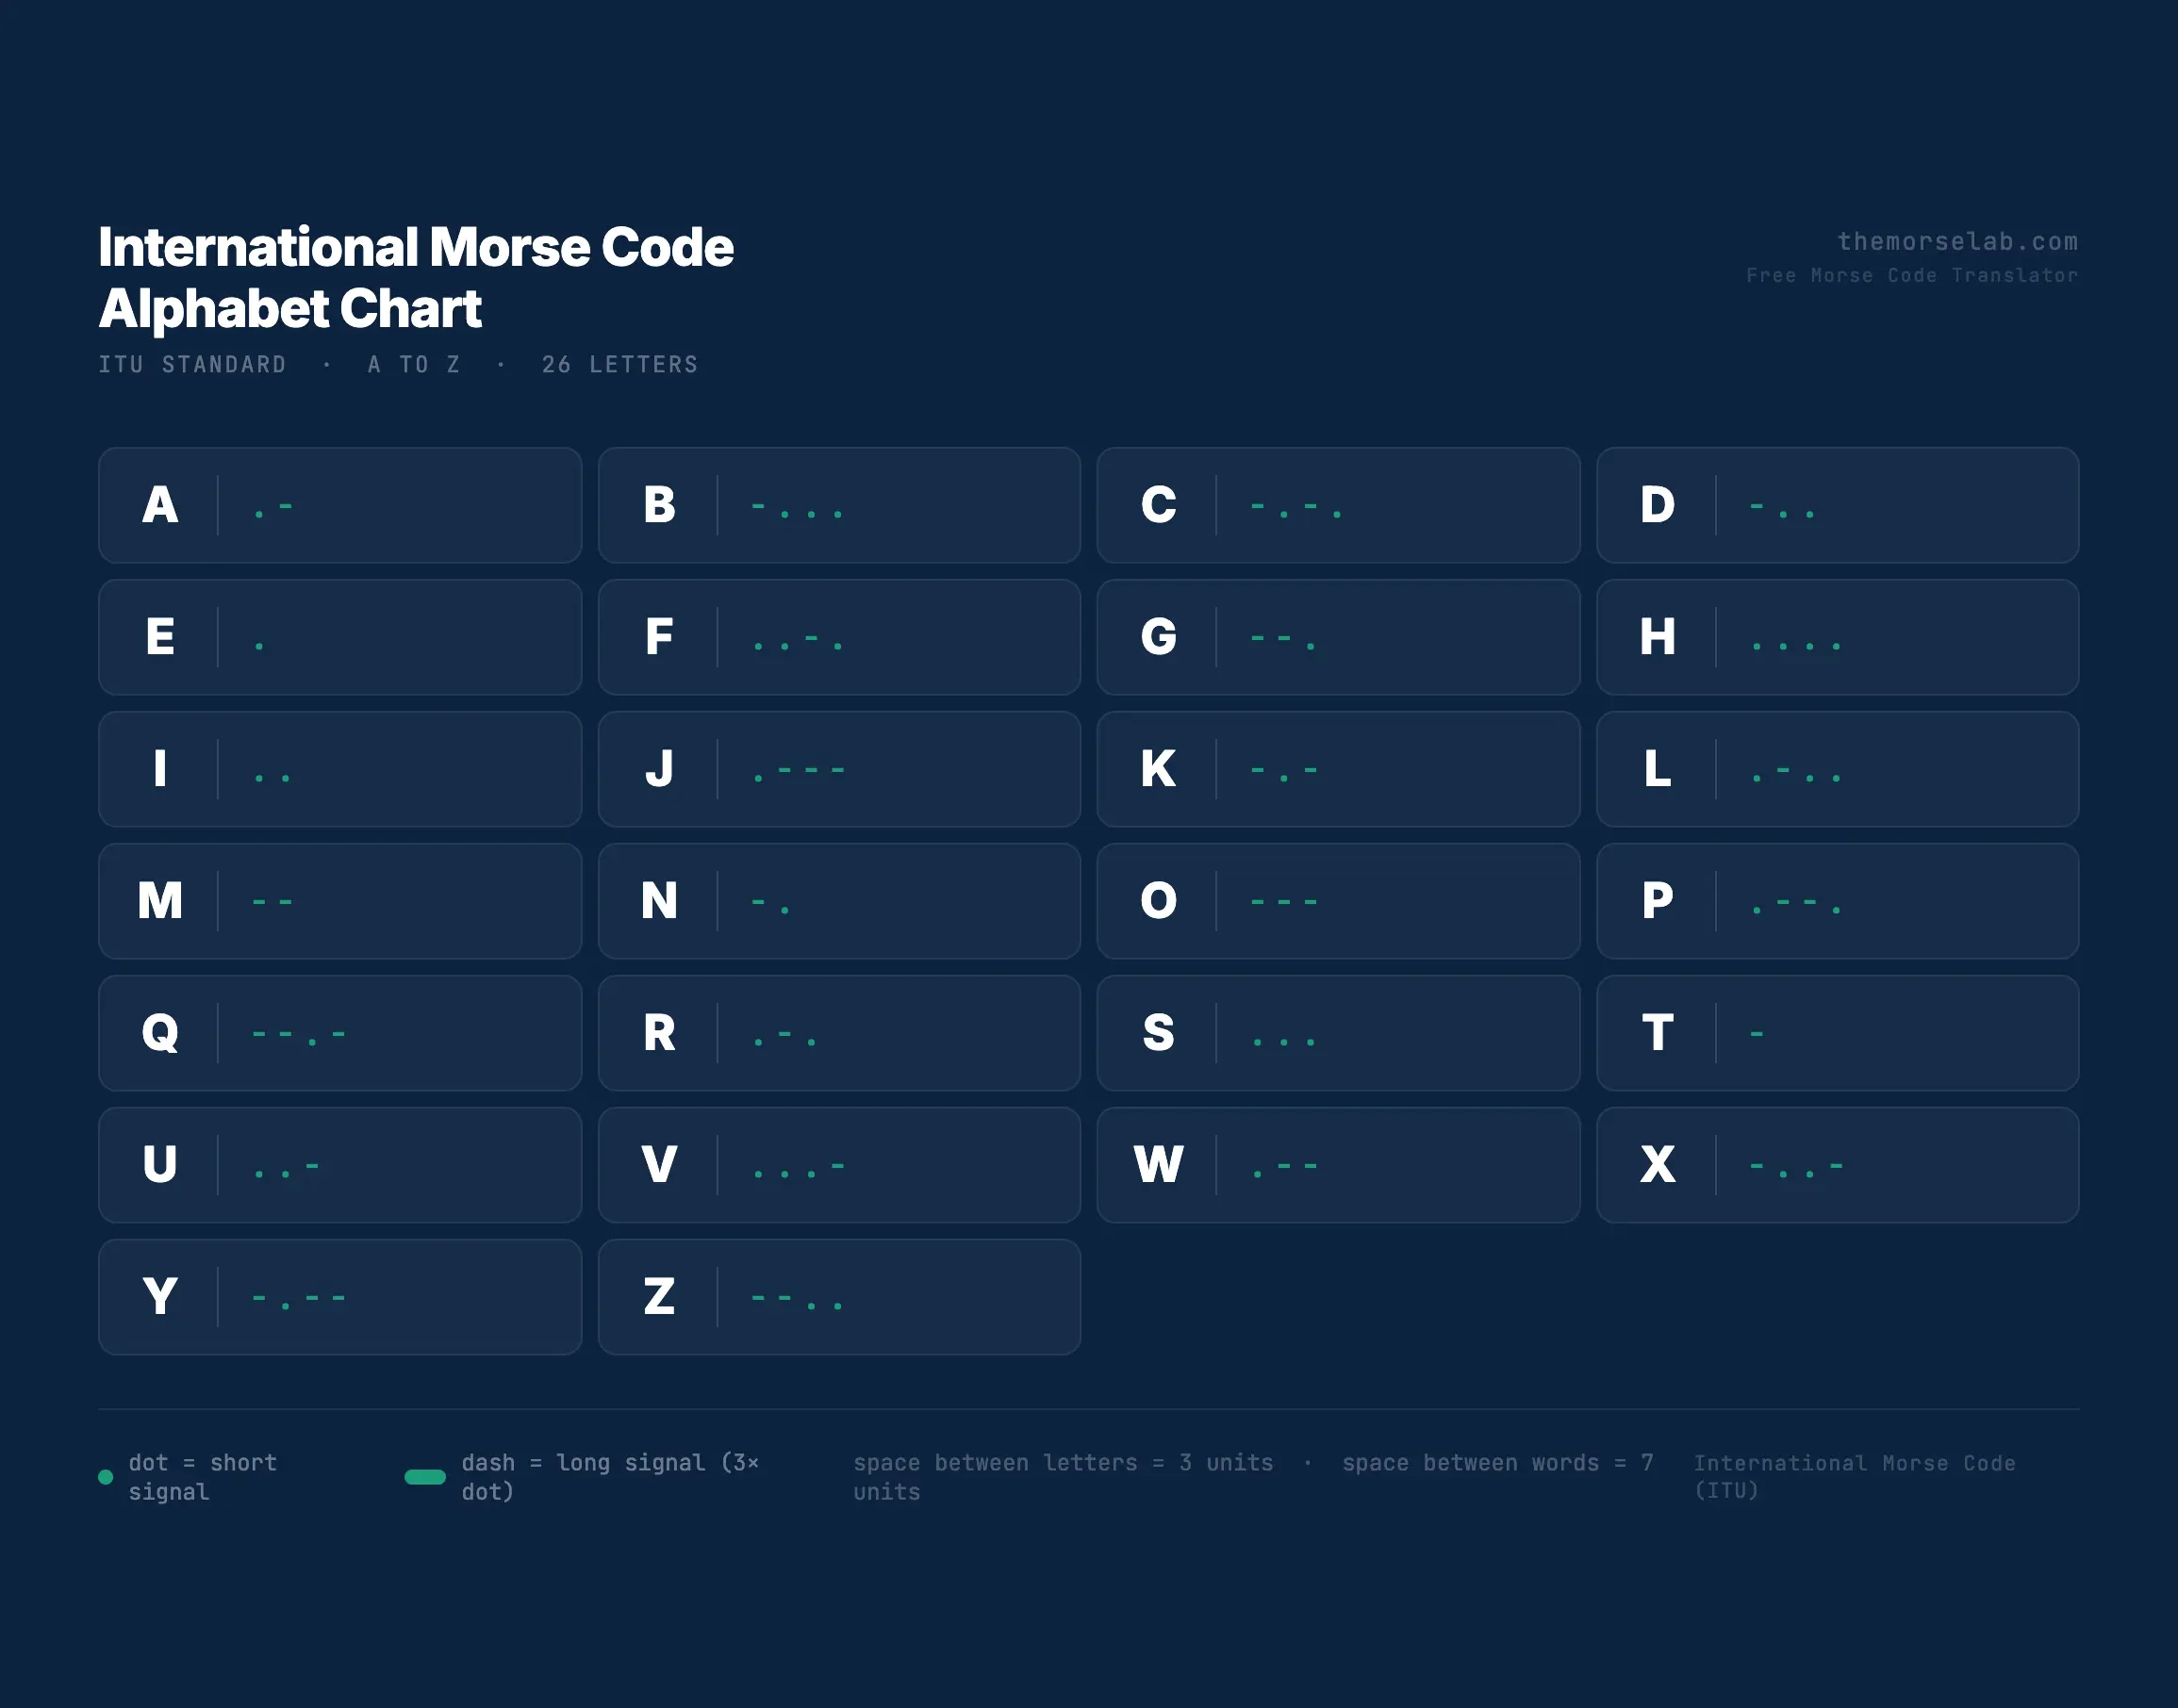Select the letter Z card
Image resolution: width=2178 pixels, height=1708 pixels.
[839, 1297]
